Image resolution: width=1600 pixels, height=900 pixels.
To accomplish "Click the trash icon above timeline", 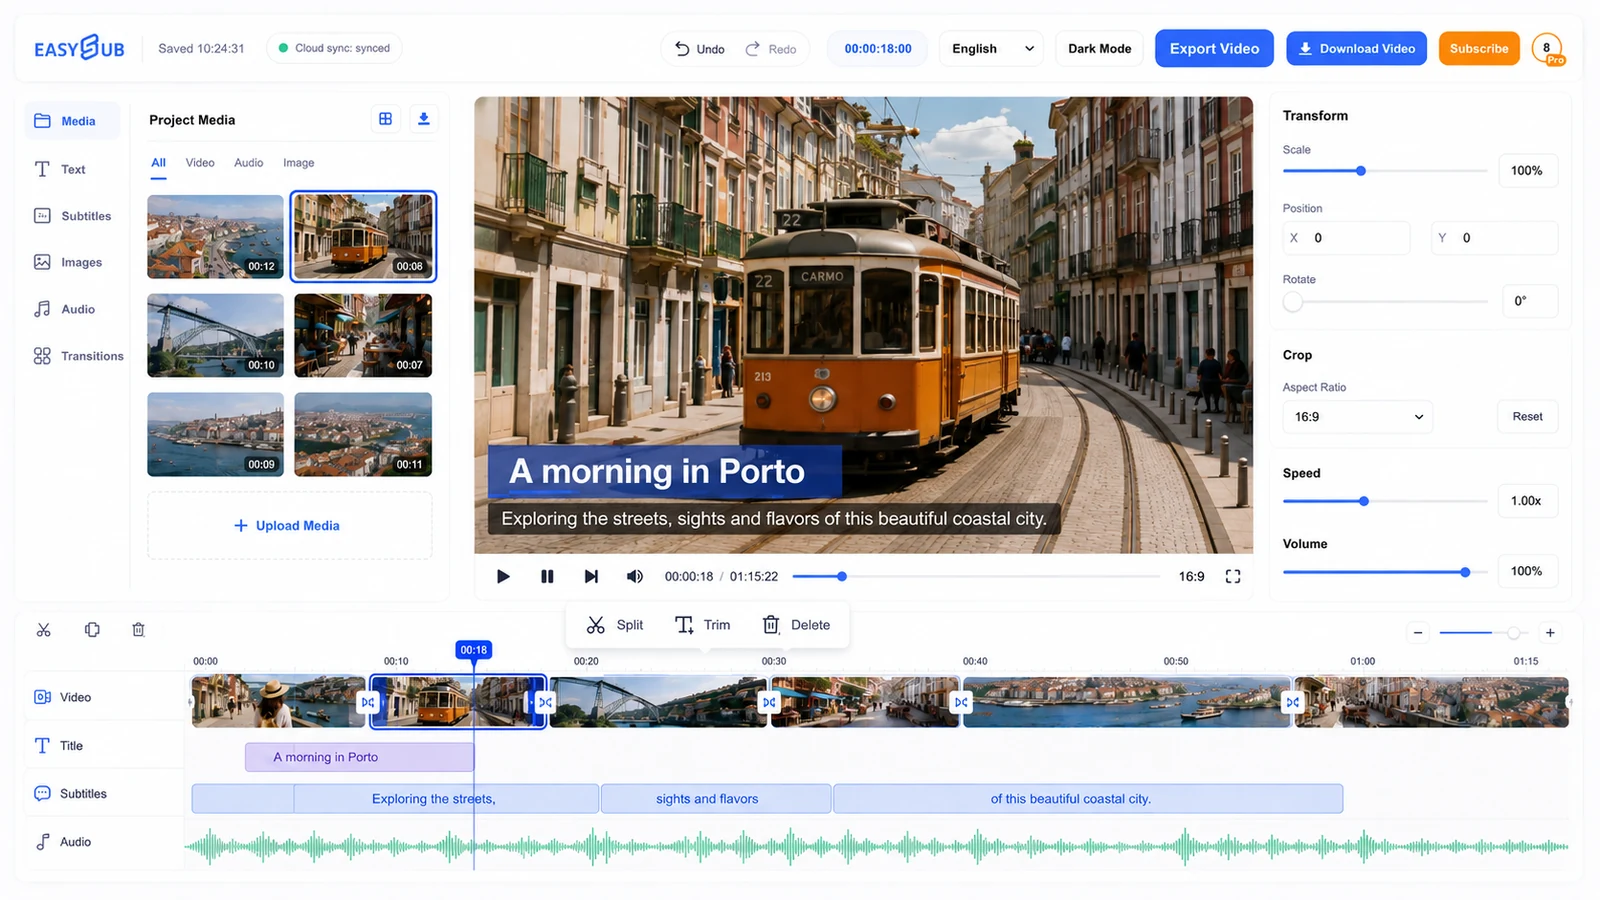I will click(139, 630).
